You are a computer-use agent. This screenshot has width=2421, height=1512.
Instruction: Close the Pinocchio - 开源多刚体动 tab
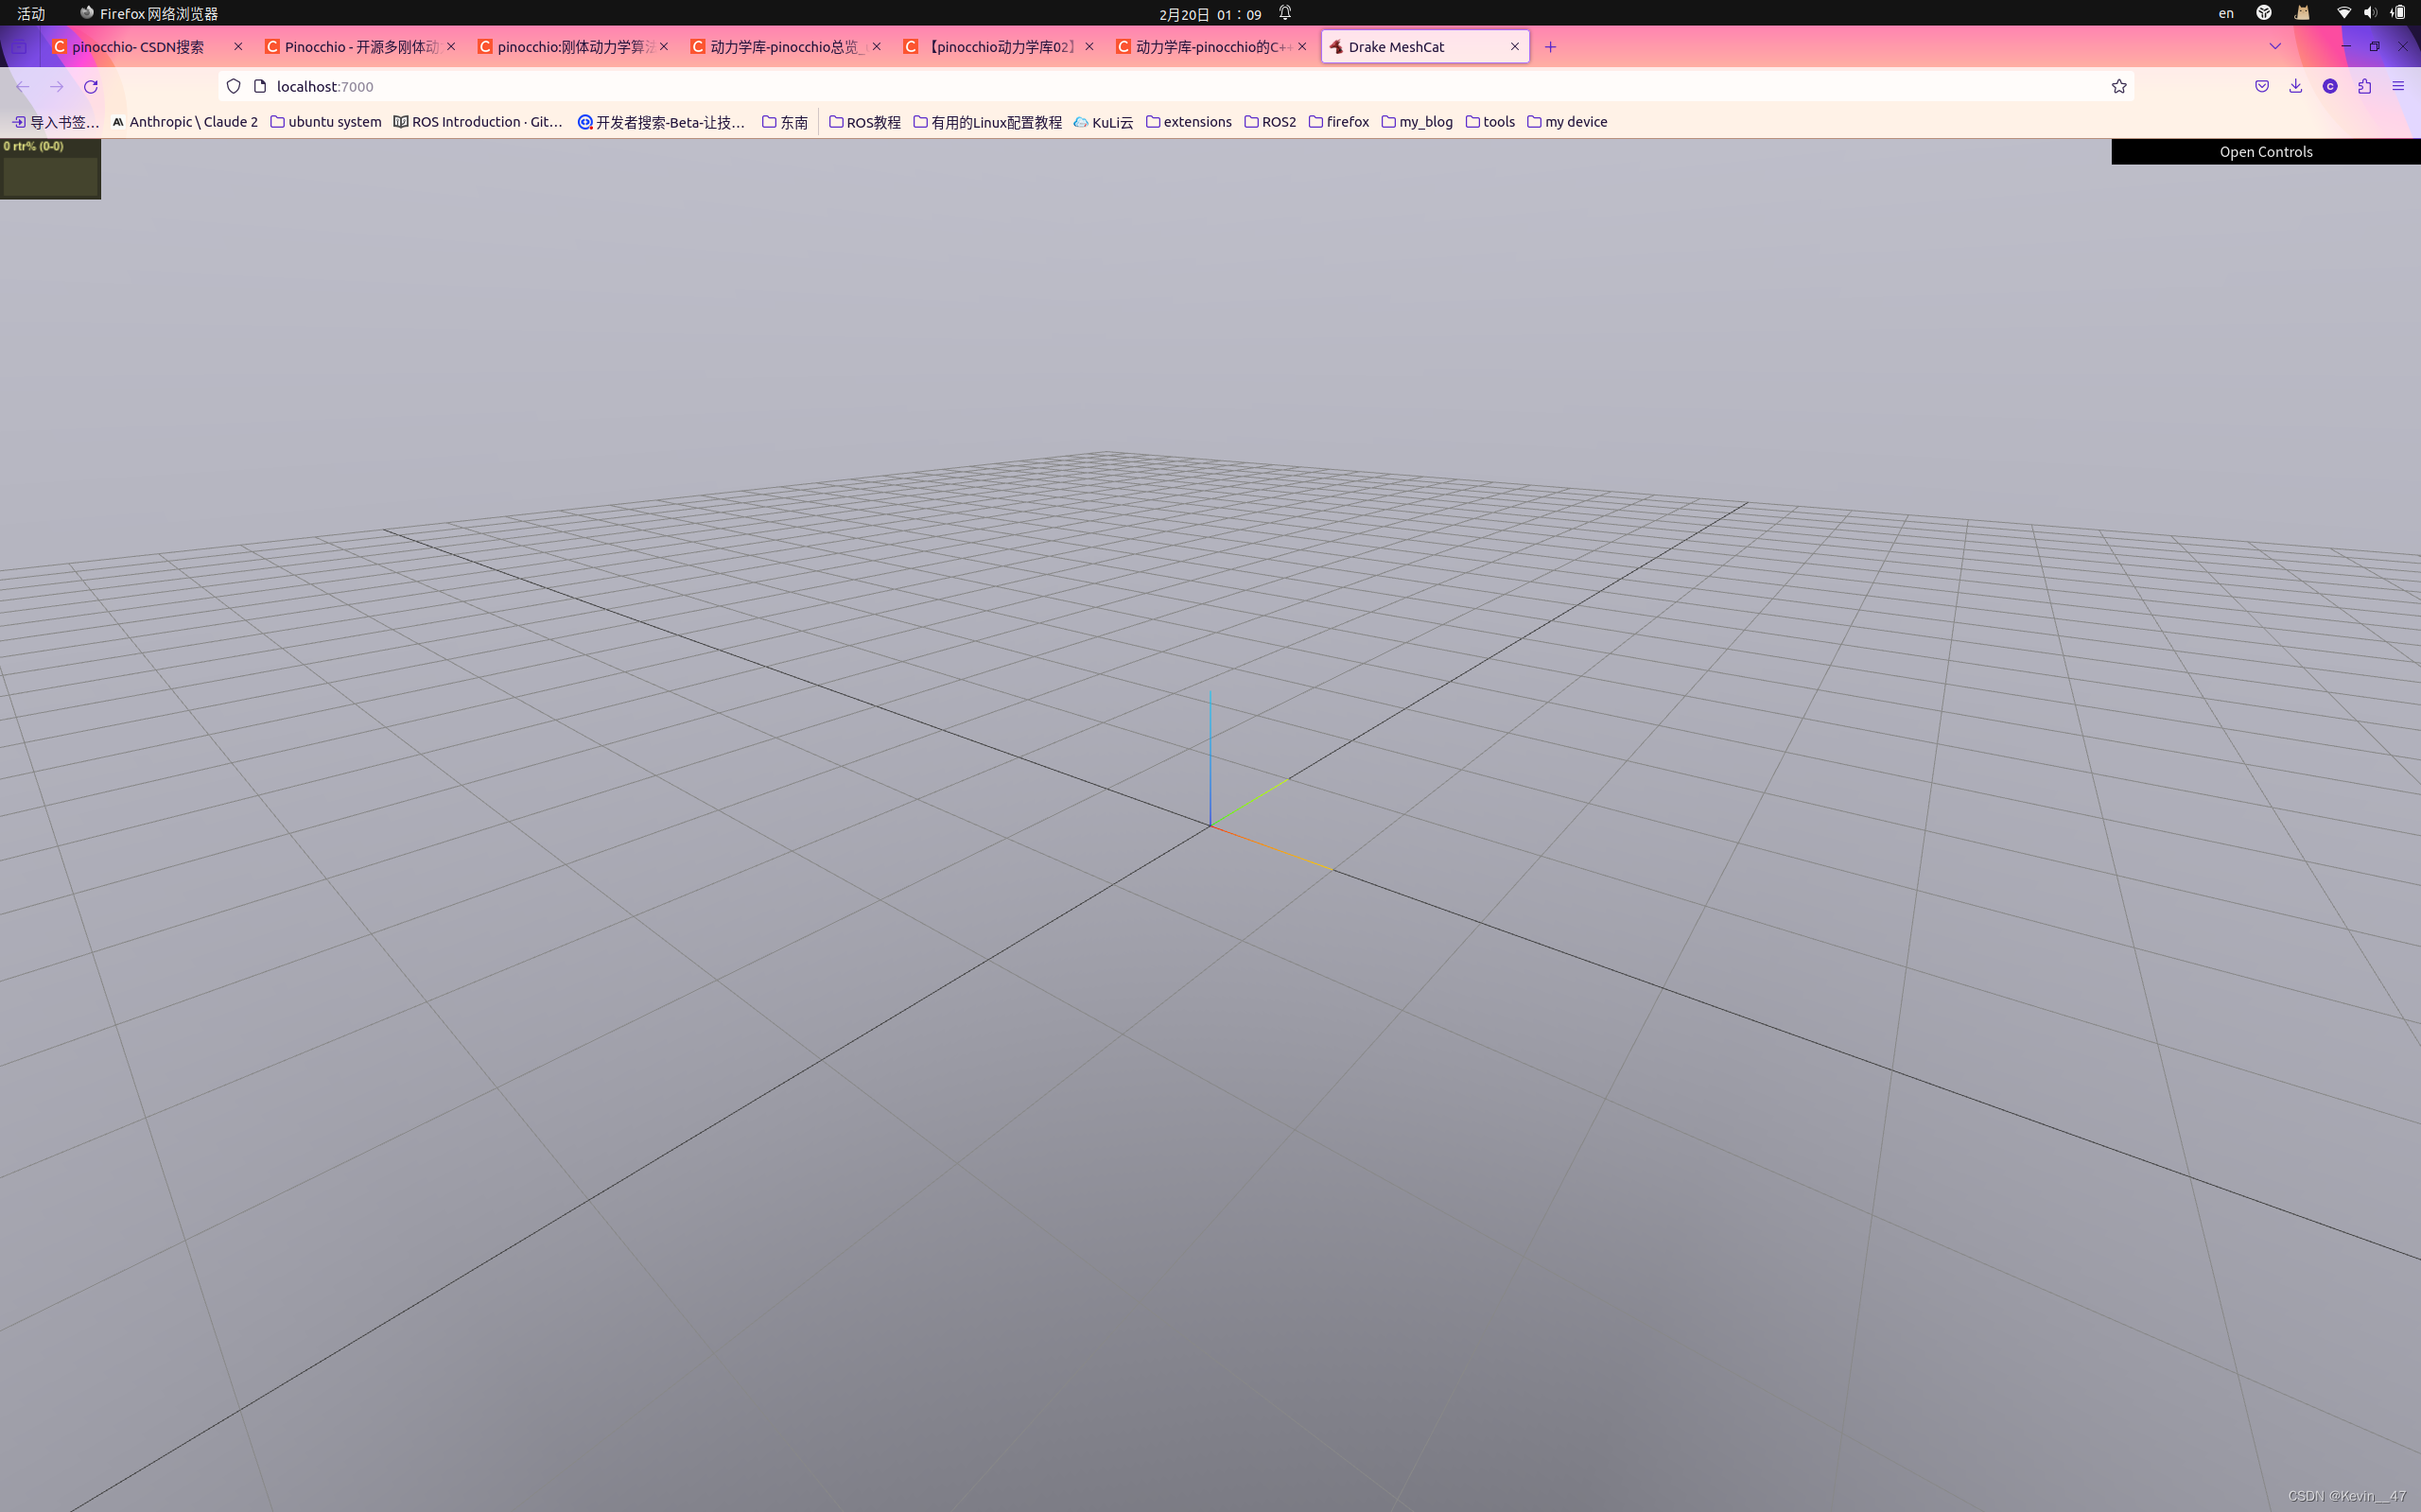pyautogui.click(x=451, y=47)
